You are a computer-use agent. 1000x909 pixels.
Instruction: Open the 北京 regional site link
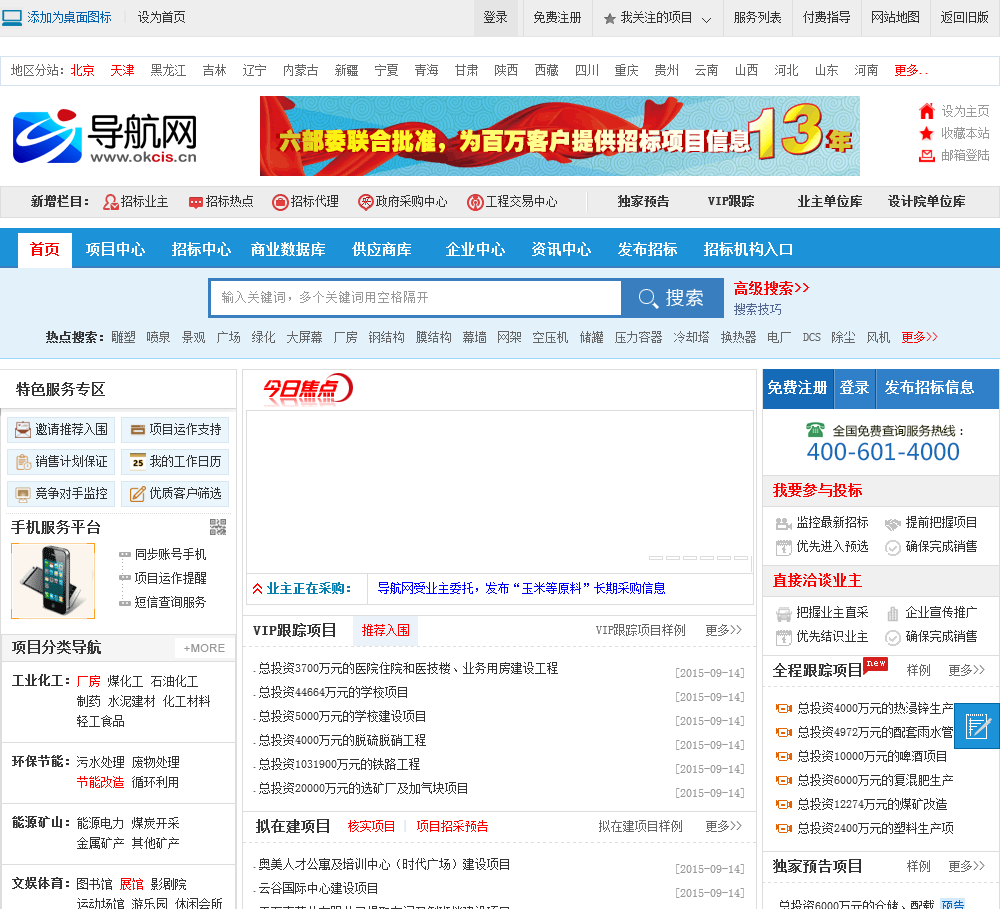coord(82,70)
